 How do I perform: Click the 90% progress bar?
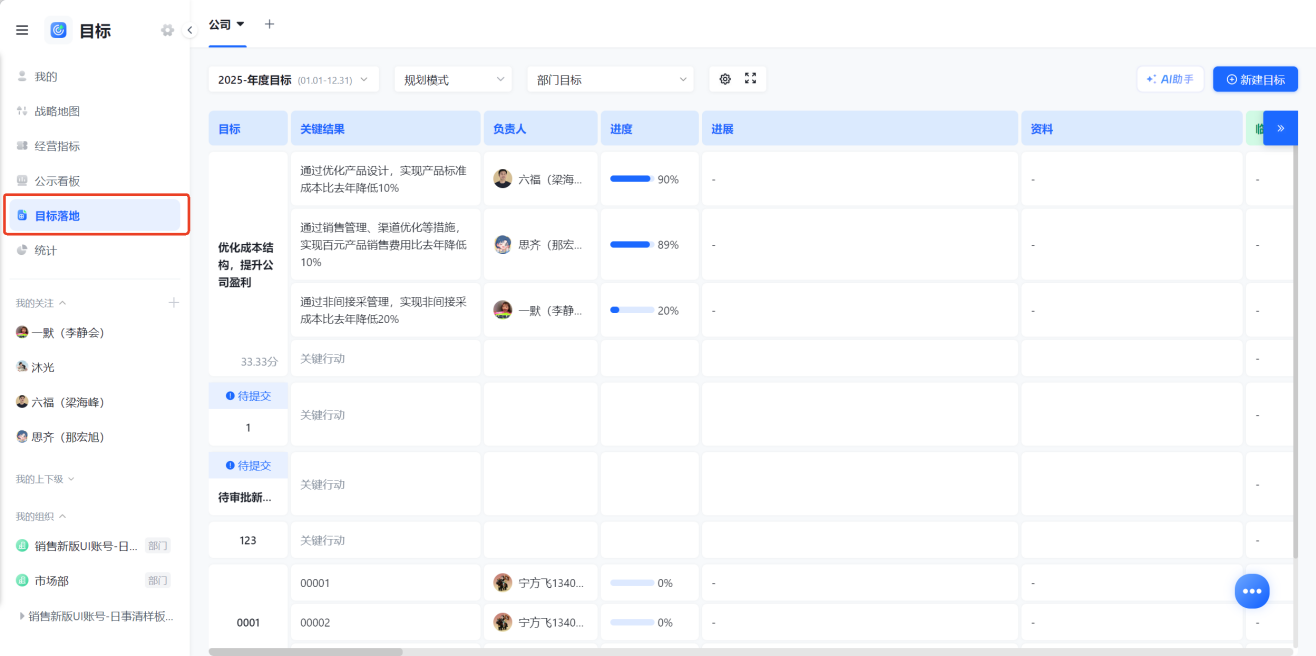click(x=632, y=179)
